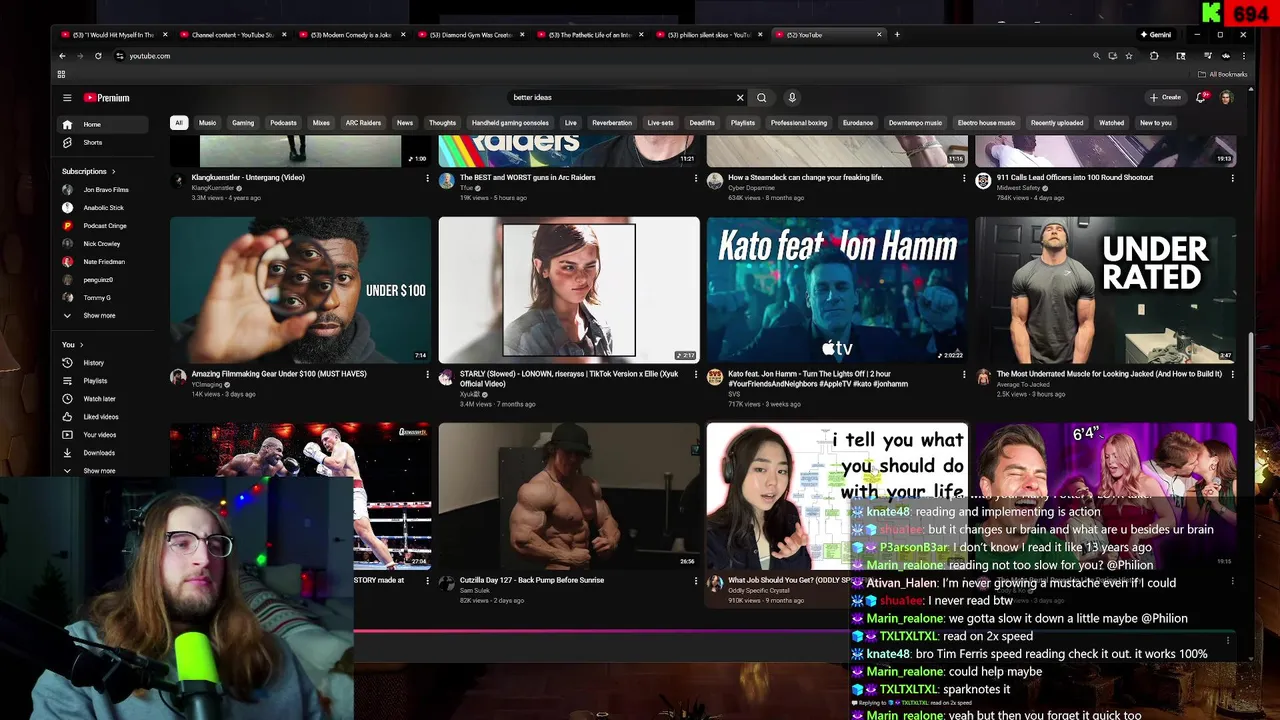The height and width of the screenshot is (720, 1280).
Task: Open options menu for Klangkuenstler Untergang video
Action: click(427, 178)
